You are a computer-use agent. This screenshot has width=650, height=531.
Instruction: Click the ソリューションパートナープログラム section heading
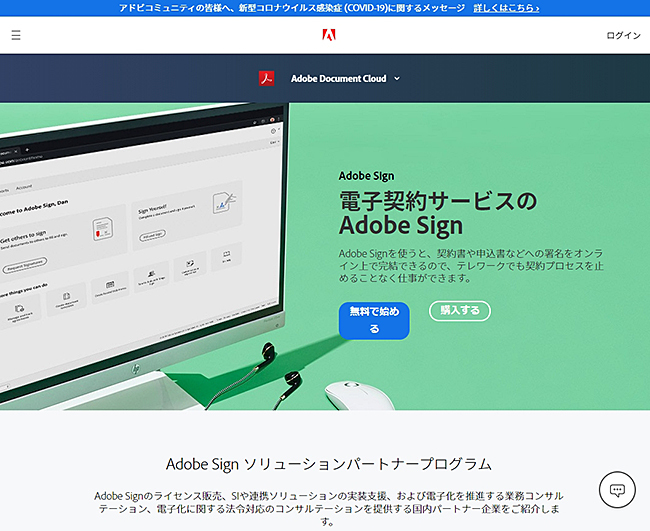coord(328,464)
